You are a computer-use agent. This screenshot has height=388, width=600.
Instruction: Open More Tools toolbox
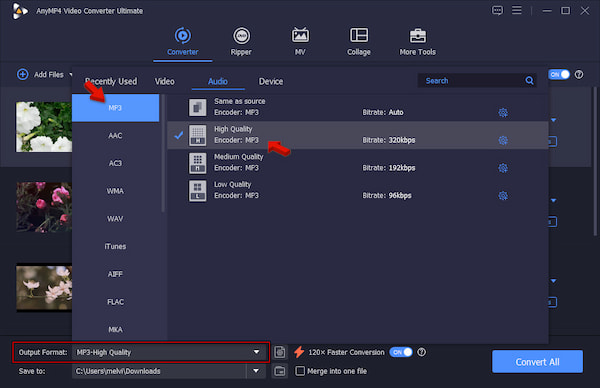click(417, 41)
